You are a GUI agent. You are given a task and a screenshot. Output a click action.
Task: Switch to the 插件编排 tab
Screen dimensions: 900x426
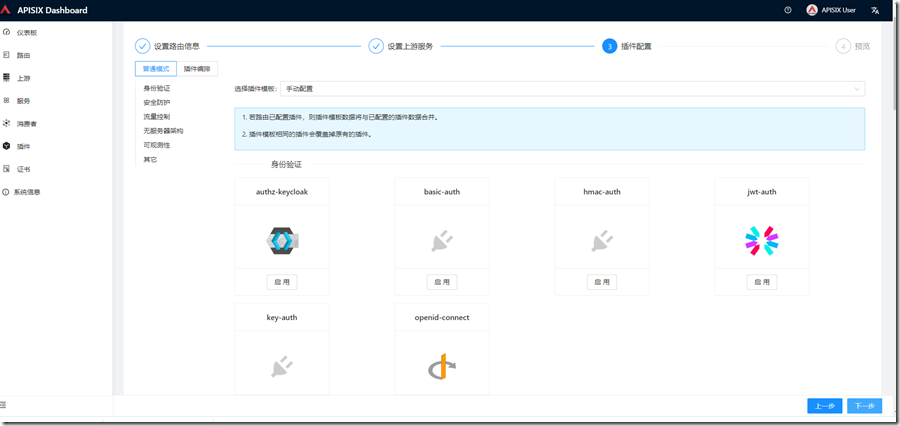tap(197, 69)
